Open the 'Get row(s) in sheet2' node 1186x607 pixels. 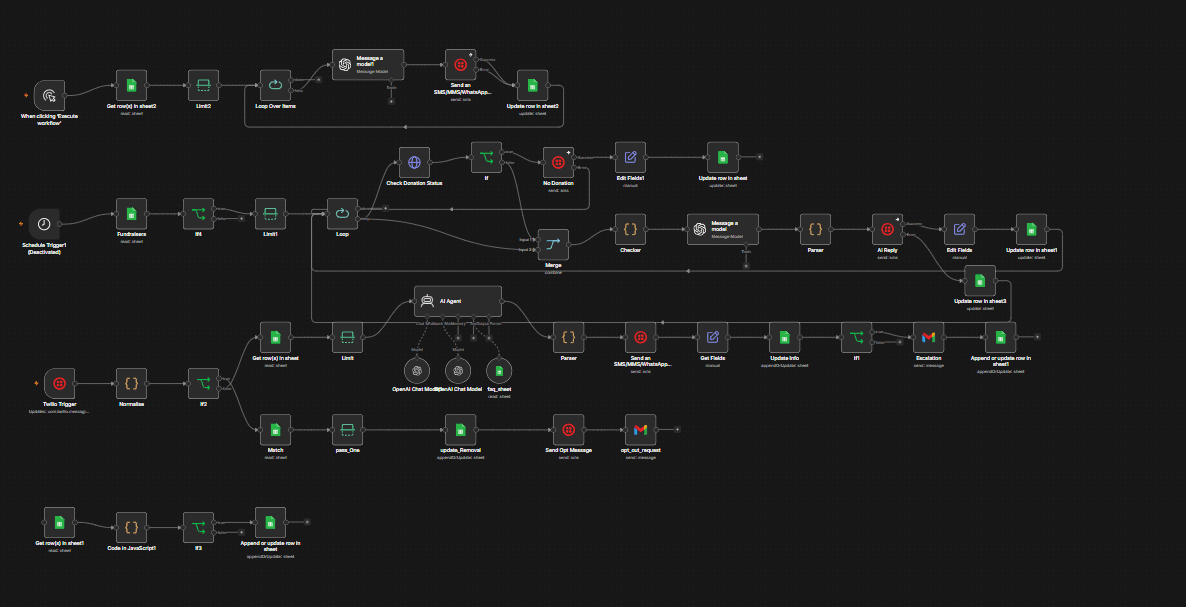tap(131, 85)
